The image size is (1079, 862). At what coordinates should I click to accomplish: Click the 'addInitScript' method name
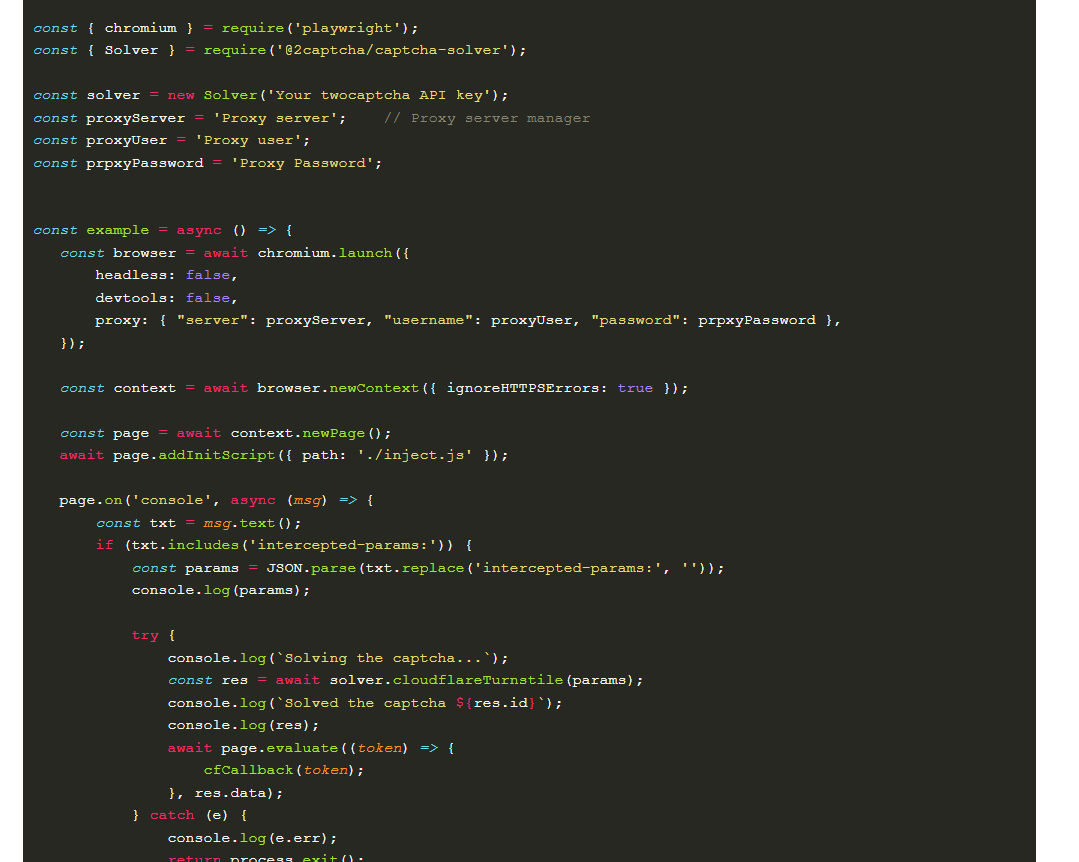click(x=217, y=455)
